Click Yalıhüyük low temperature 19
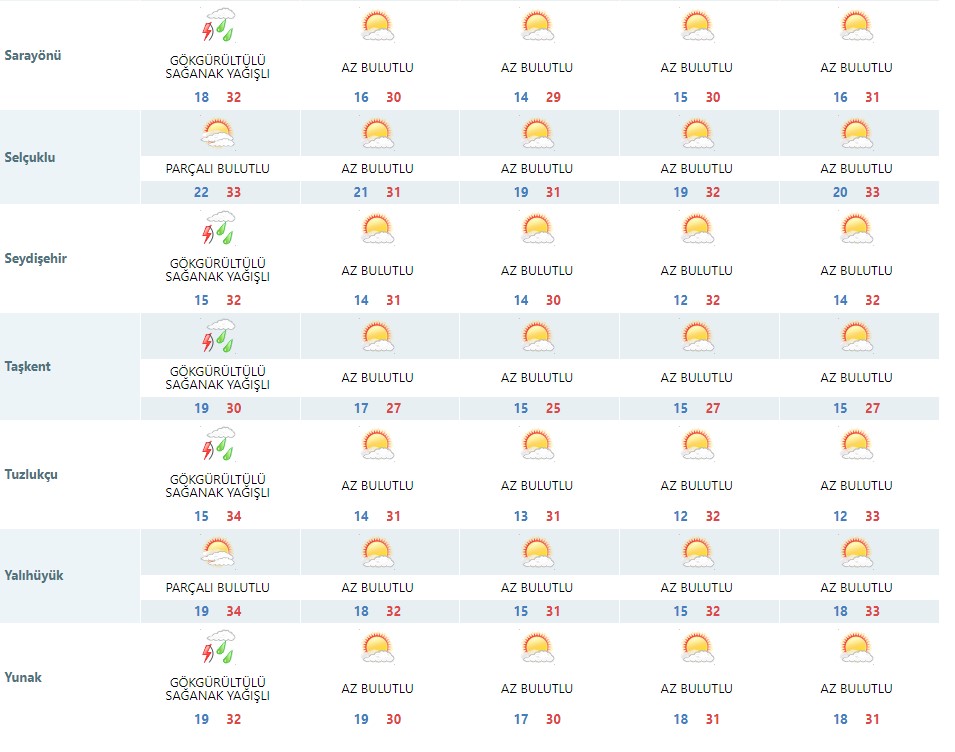 coord(202,611)
